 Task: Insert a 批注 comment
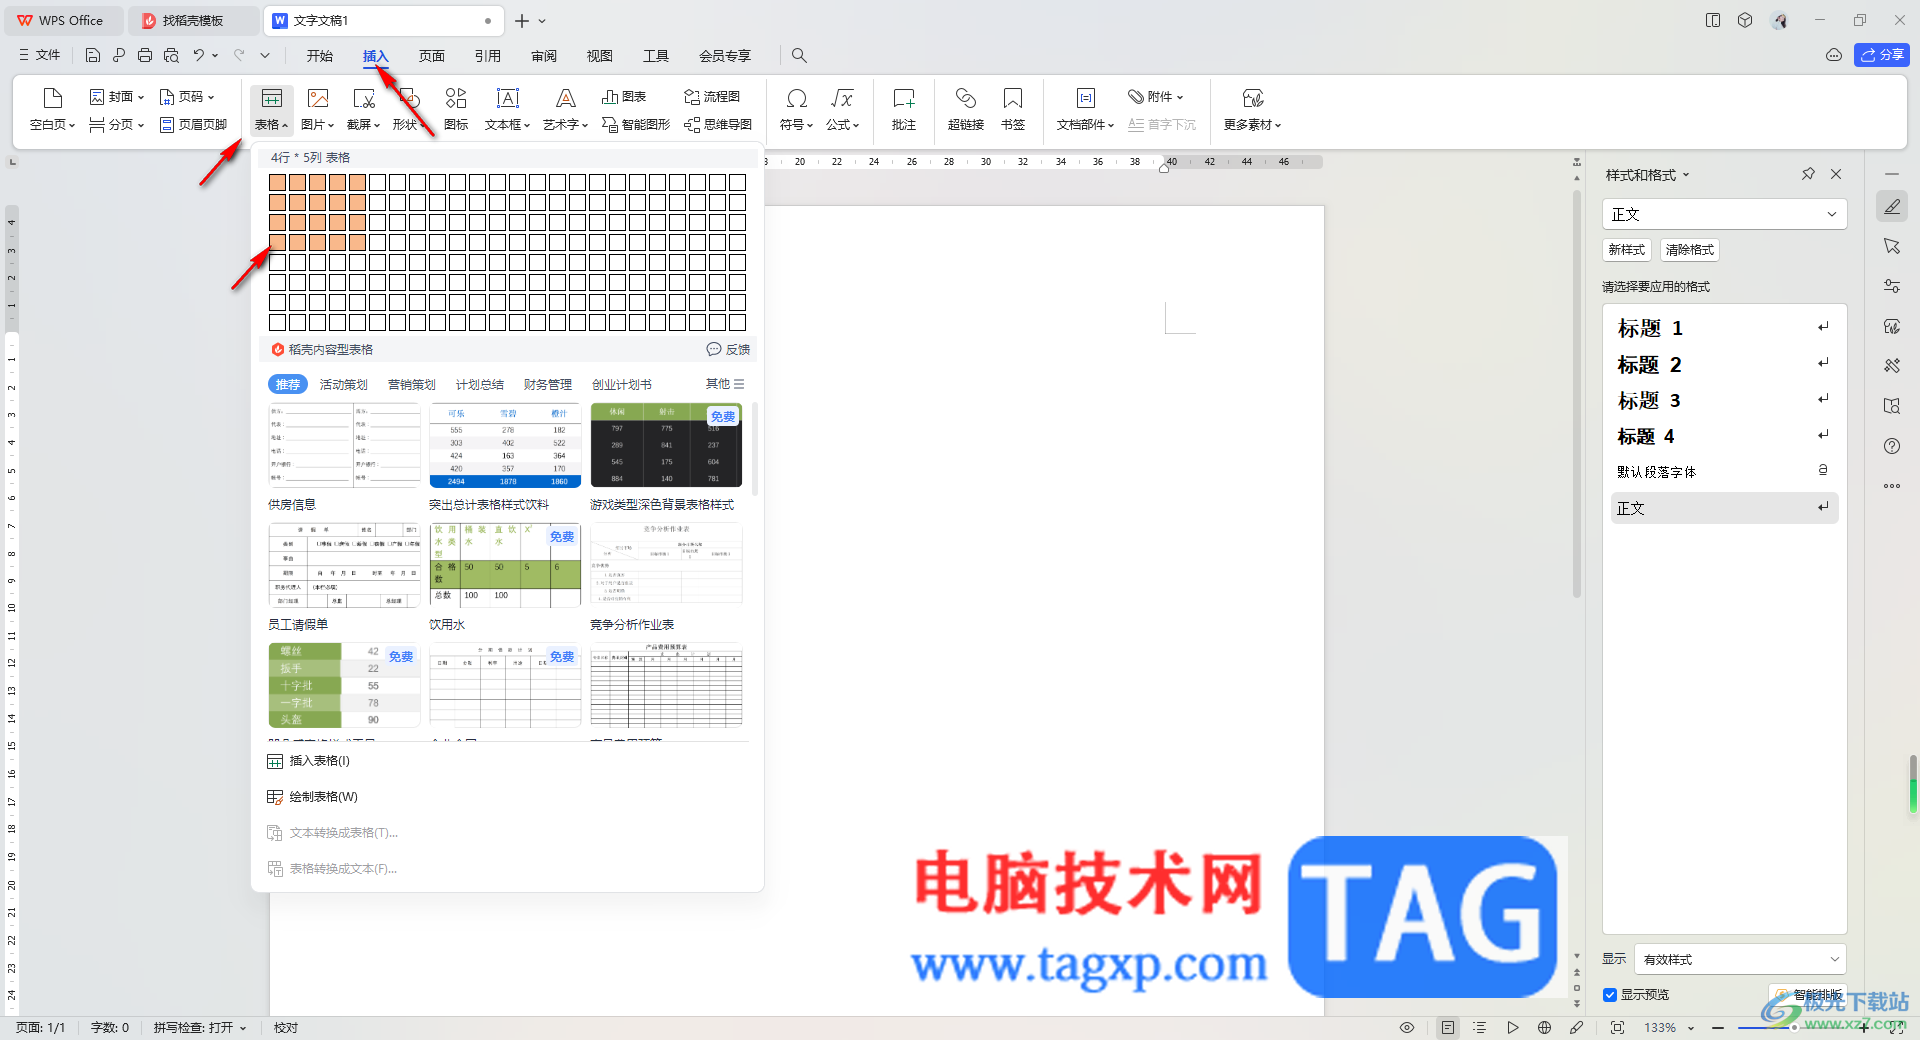click(x=904, y=110)
